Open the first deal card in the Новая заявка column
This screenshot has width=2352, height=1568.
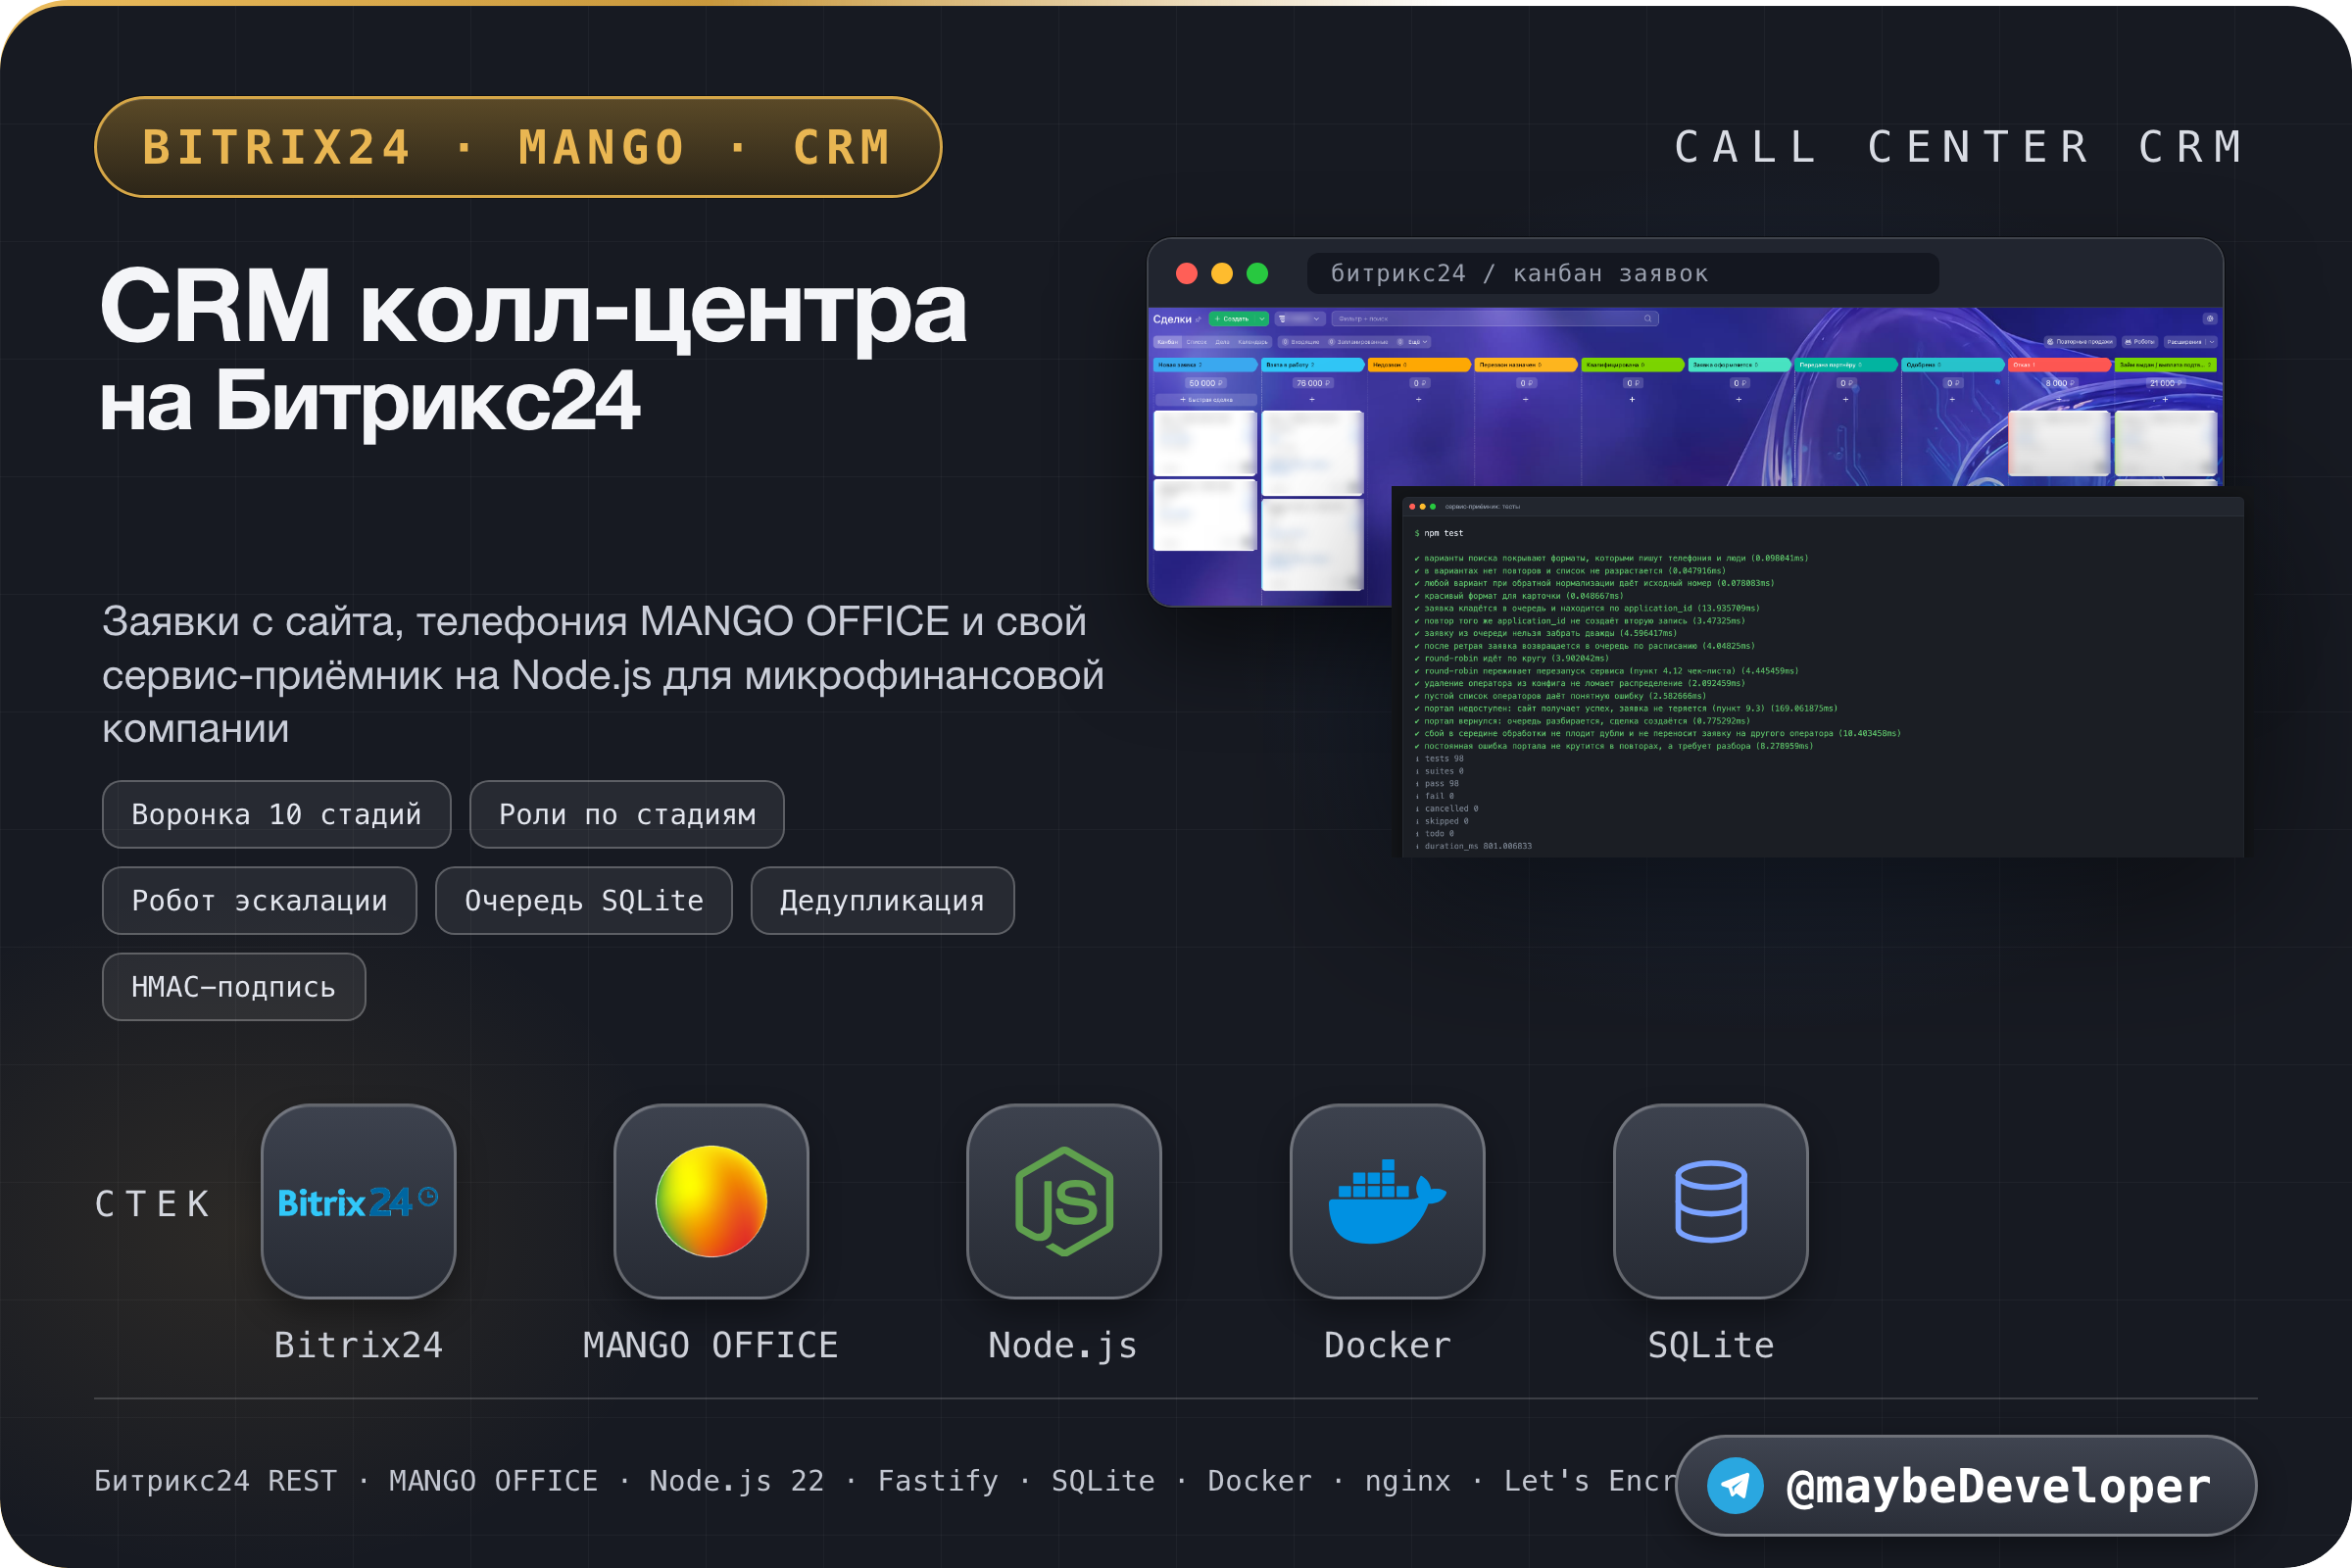[x=1205, y=443]
